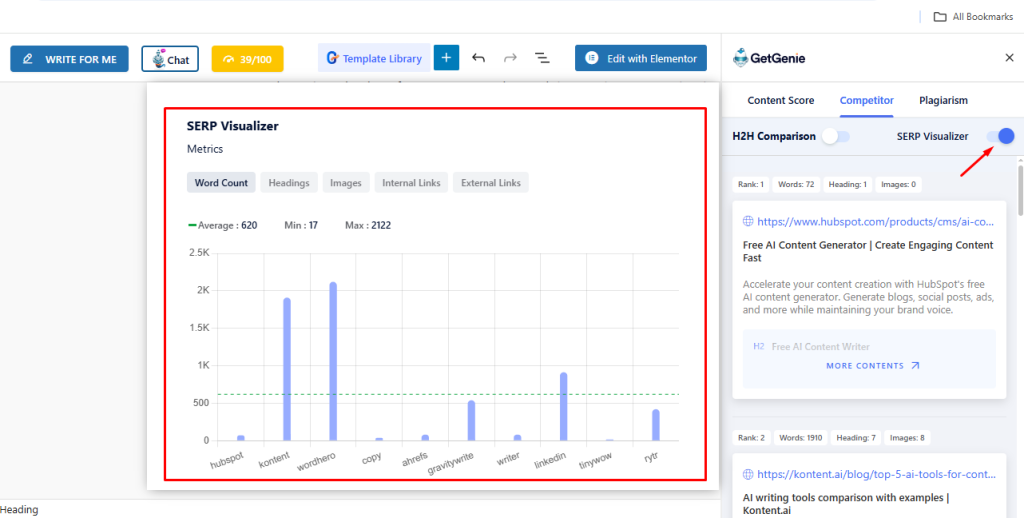
Task: Select the Images metric tab
Action: coord(345,183)
